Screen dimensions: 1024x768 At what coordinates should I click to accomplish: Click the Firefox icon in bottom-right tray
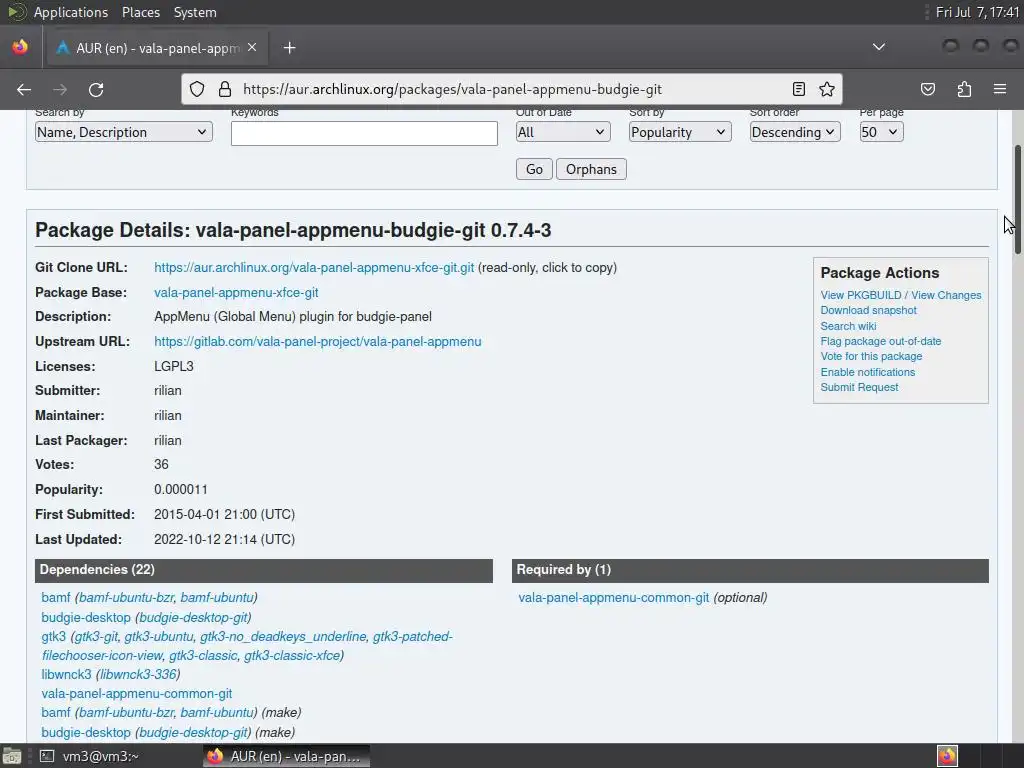tap(947, 756)
